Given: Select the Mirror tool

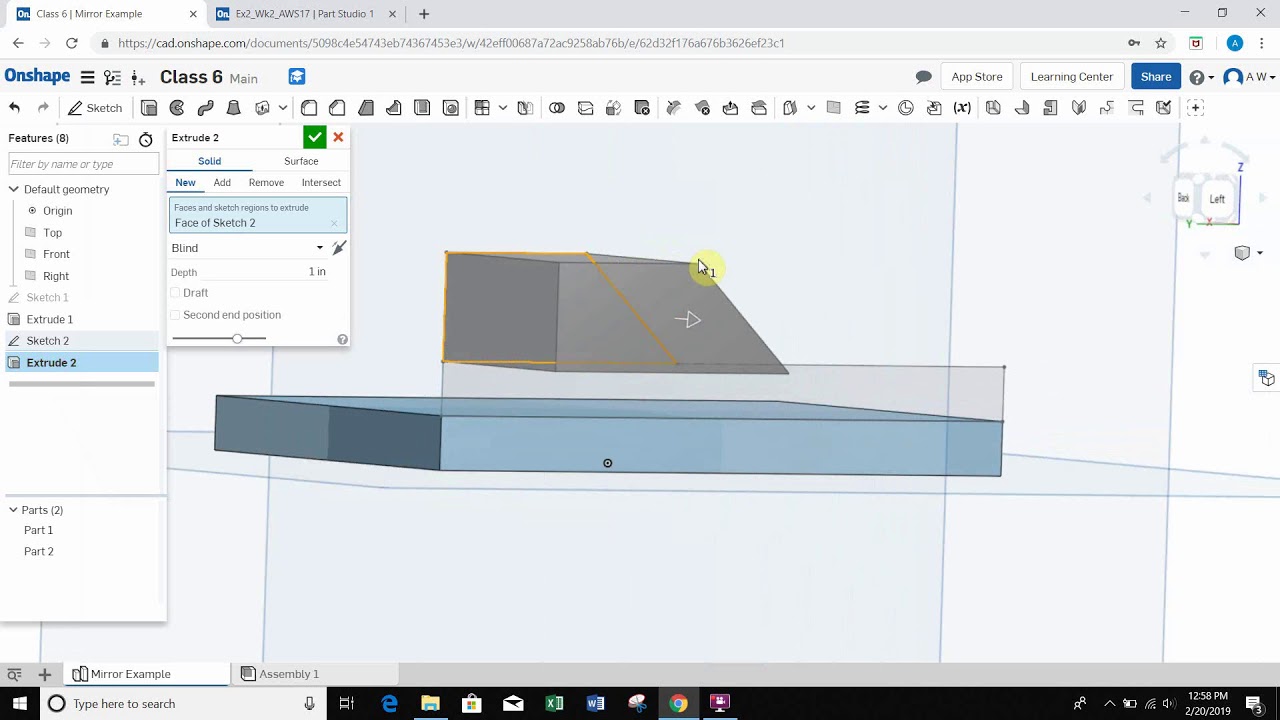Looking at the screenshot, I should pyautogui.click(x=525, y=108).
